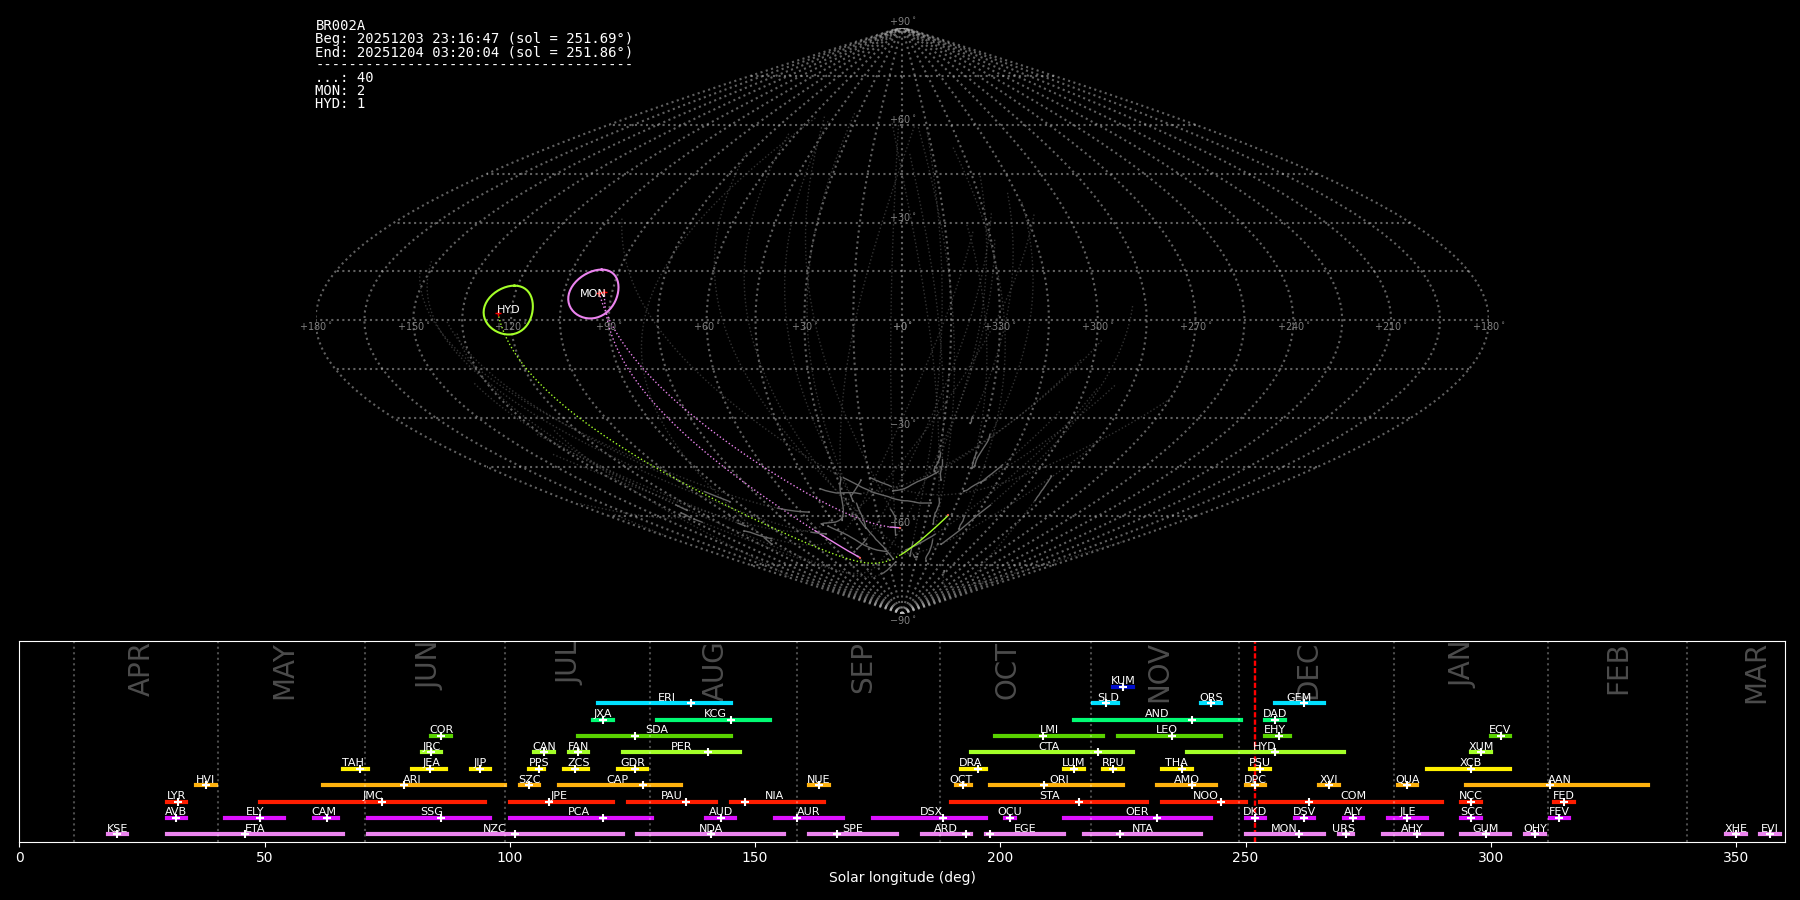Click the OER shower label
The height and width of the screenshot is (900, 1800).
(x=1137, y=812)
